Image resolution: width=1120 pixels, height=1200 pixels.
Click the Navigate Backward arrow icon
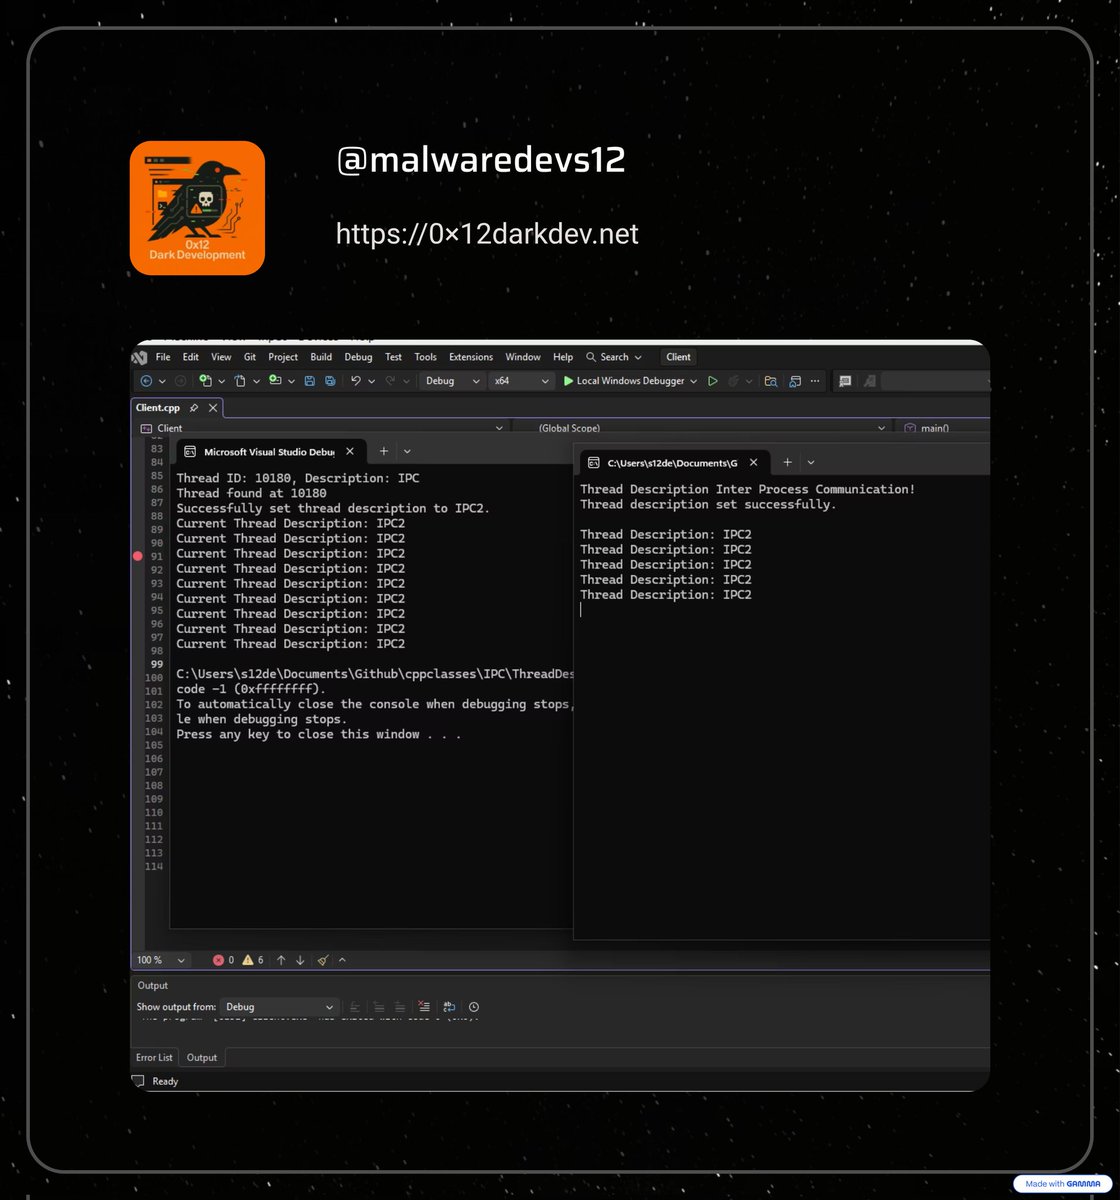(x=146, y=381)
